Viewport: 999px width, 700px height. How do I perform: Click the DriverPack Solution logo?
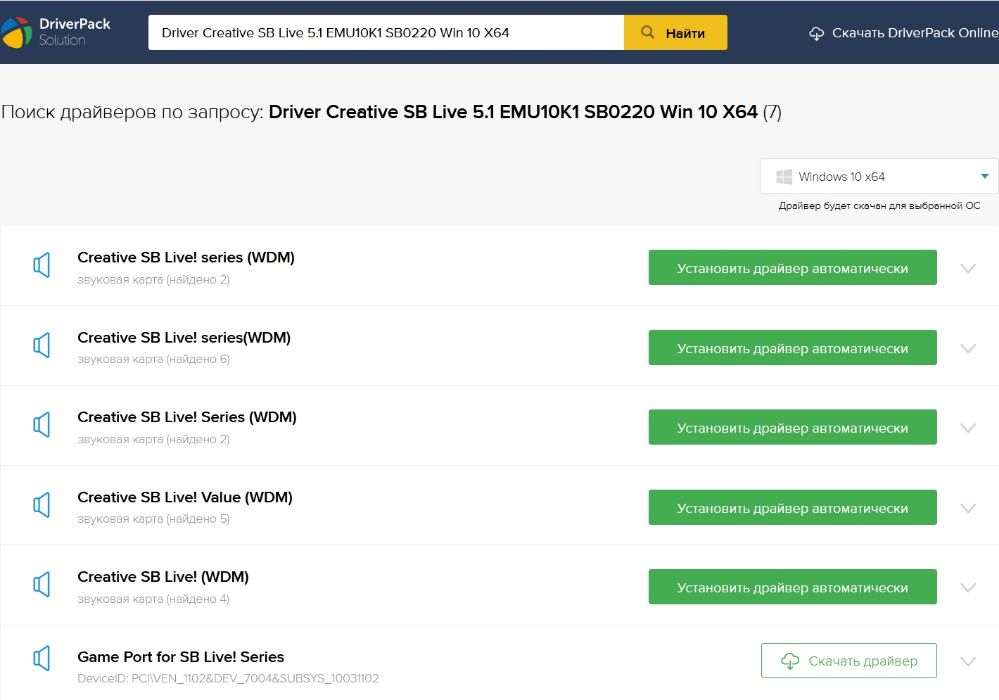click(58, 32)
